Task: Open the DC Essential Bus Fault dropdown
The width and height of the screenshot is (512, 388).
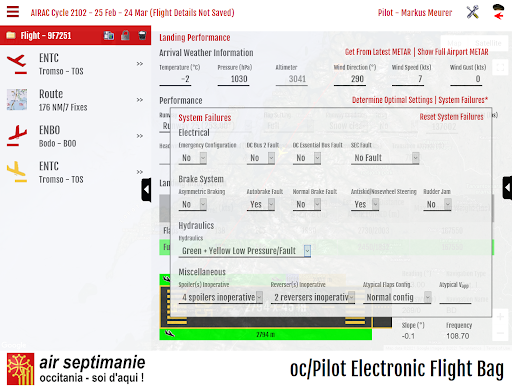Action: point(307,158)
